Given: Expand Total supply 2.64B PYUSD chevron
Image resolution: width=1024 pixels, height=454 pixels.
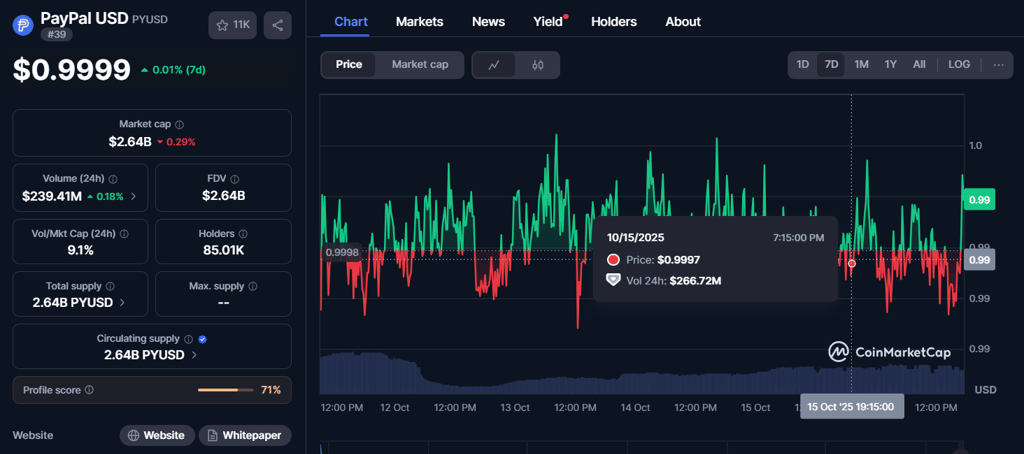Looking at the screenshot, I should point(123,302).
